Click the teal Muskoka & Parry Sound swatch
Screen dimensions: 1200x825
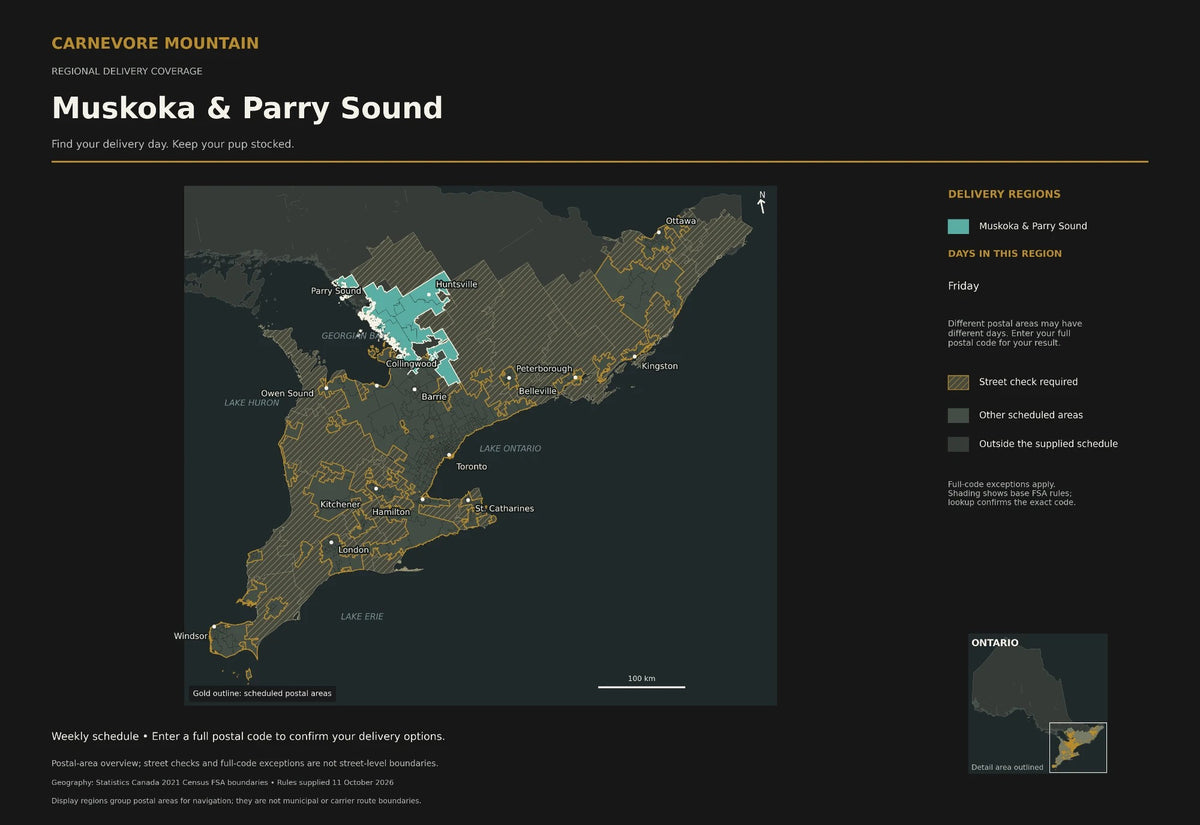pos(958,226)
